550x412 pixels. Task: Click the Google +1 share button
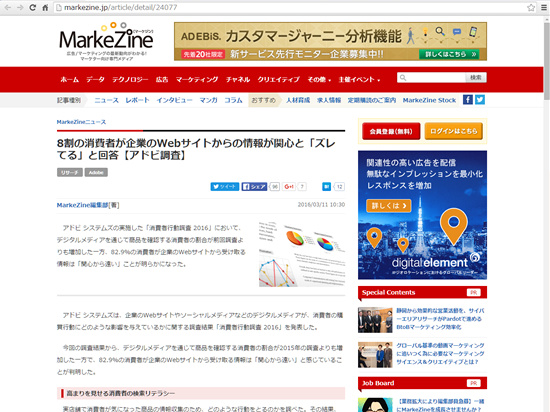point(289,187)
